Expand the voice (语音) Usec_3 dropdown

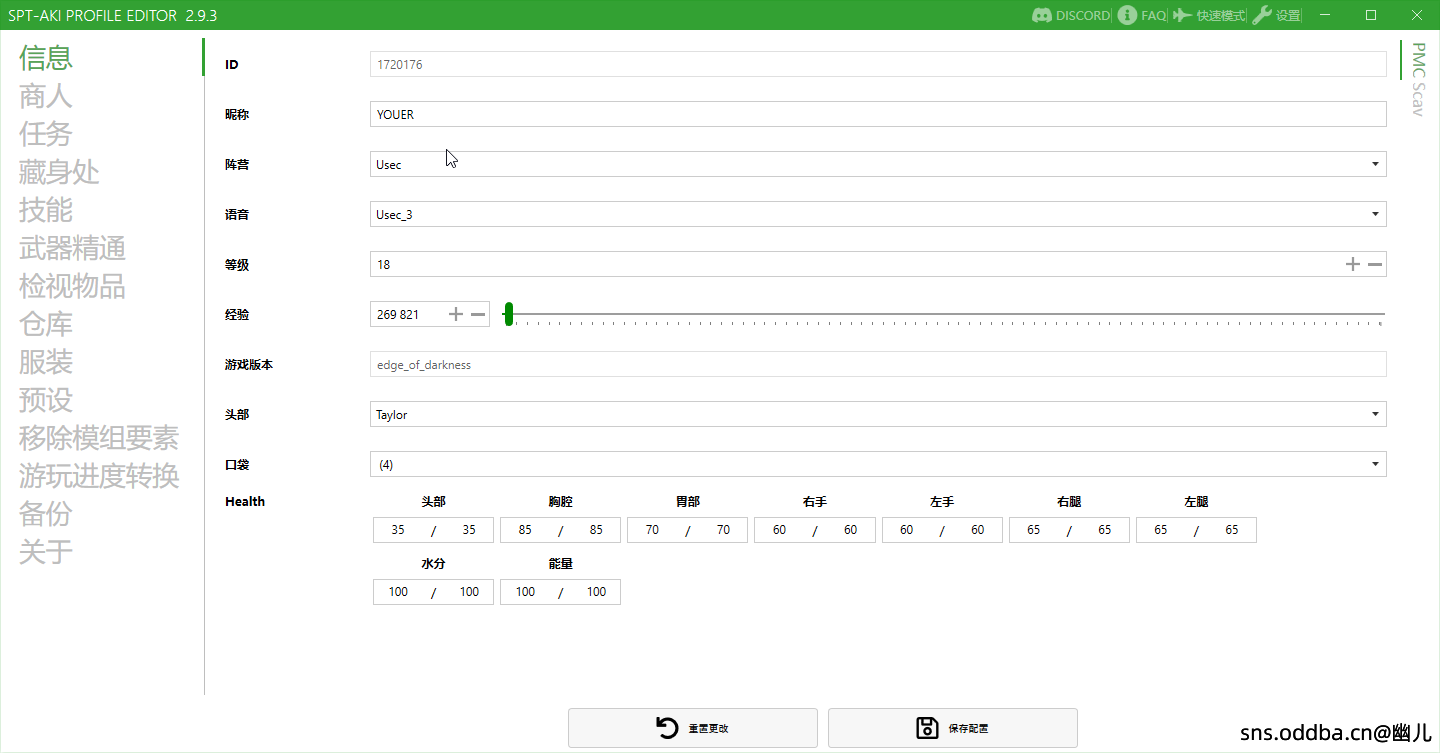(x=878, y=214)
